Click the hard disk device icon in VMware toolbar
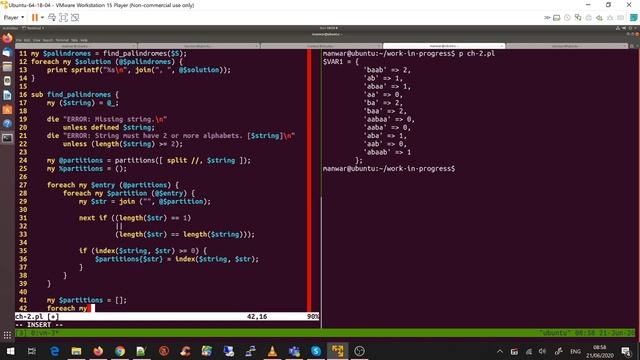 [x=557, y=18]
